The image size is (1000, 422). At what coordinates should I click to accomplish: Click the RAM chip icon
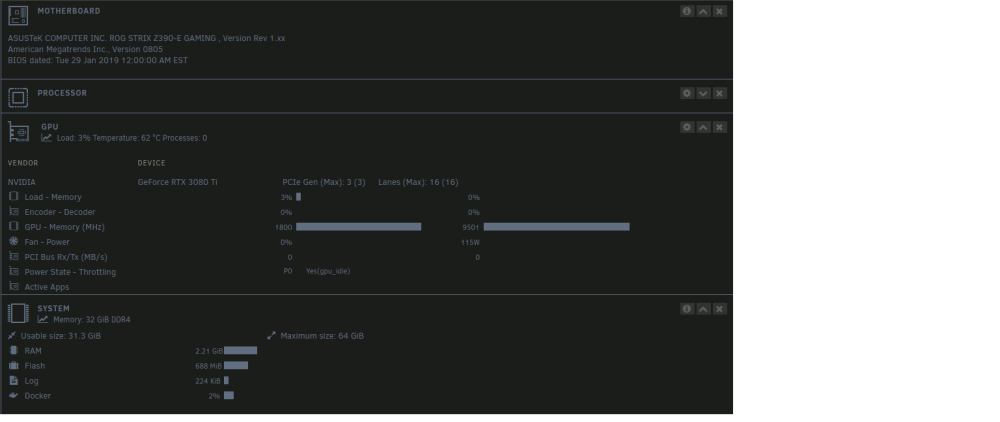[x=13, y=350]
